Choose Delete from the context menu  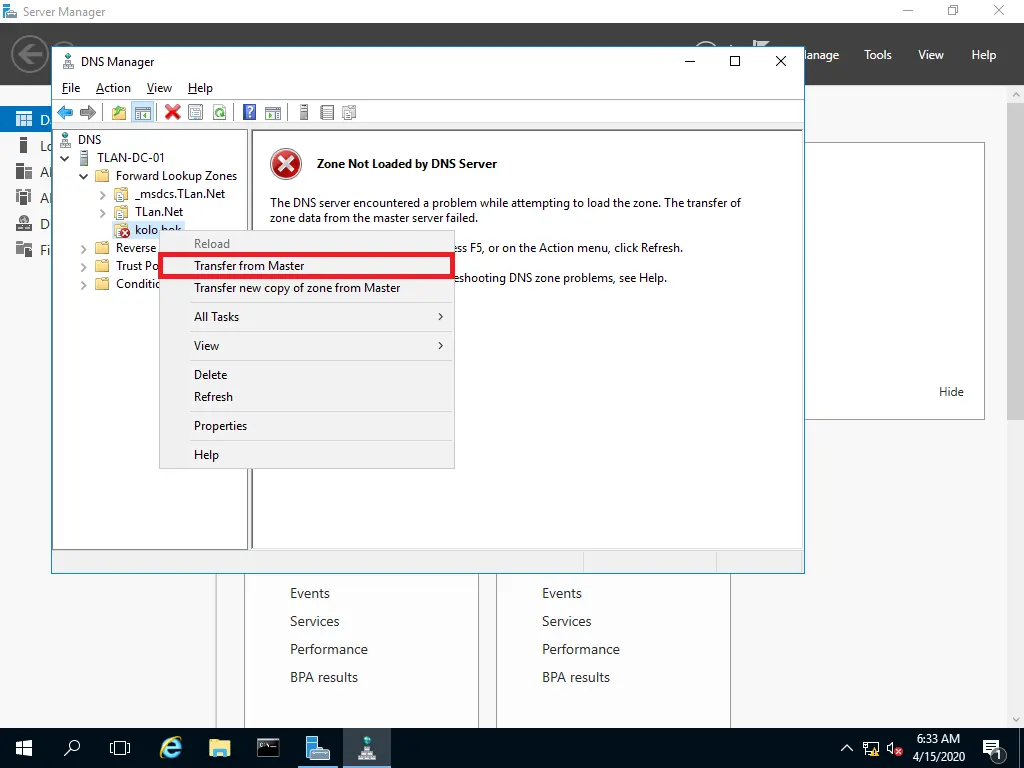(x=306, y=375)
